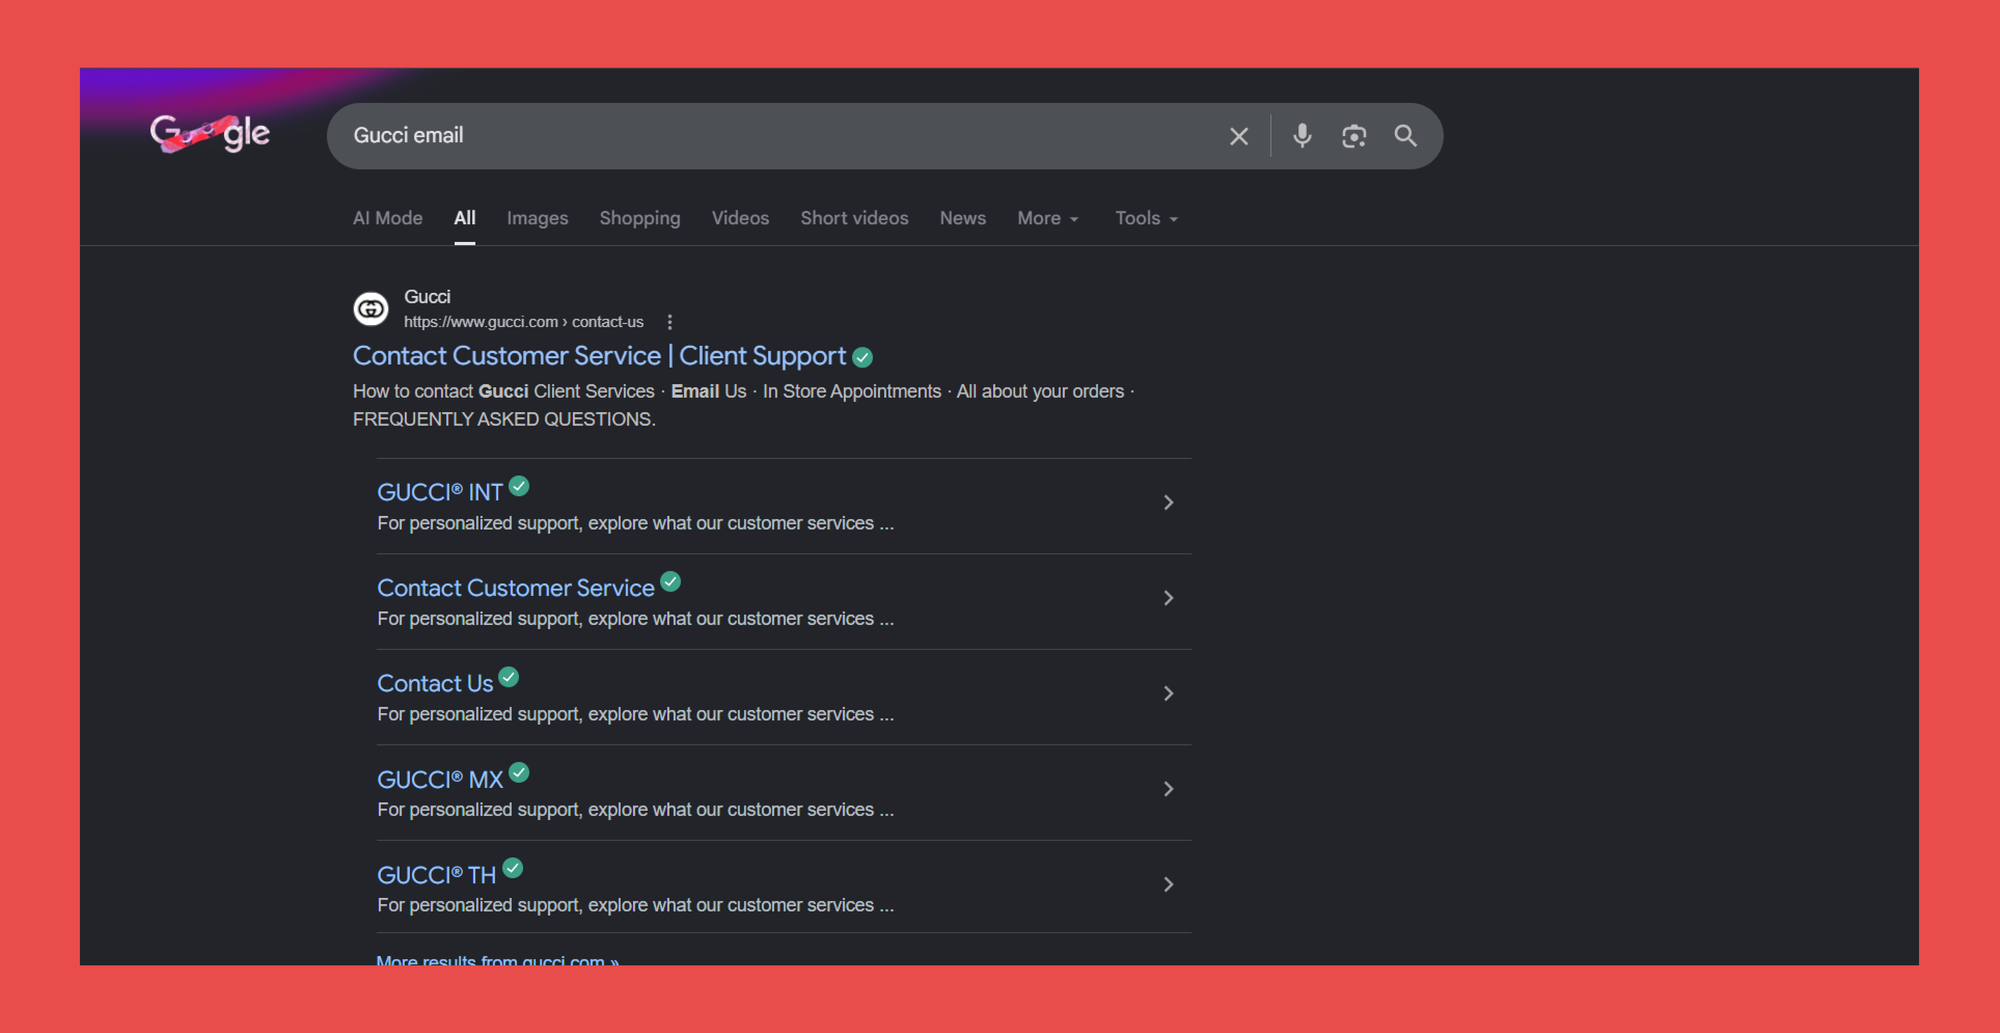Open the Shopping results tab
The image size is (2000, 1033).
click(639, 218)
